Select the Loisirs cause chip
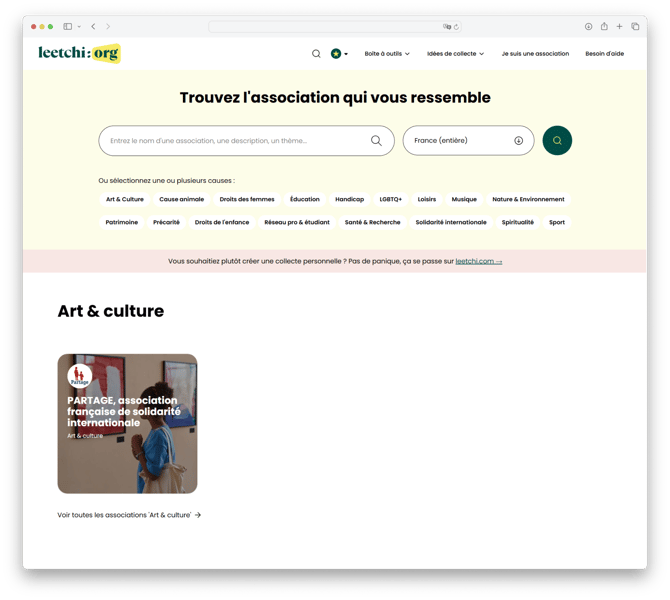670x600 pixels. click(x=427, y=199)
